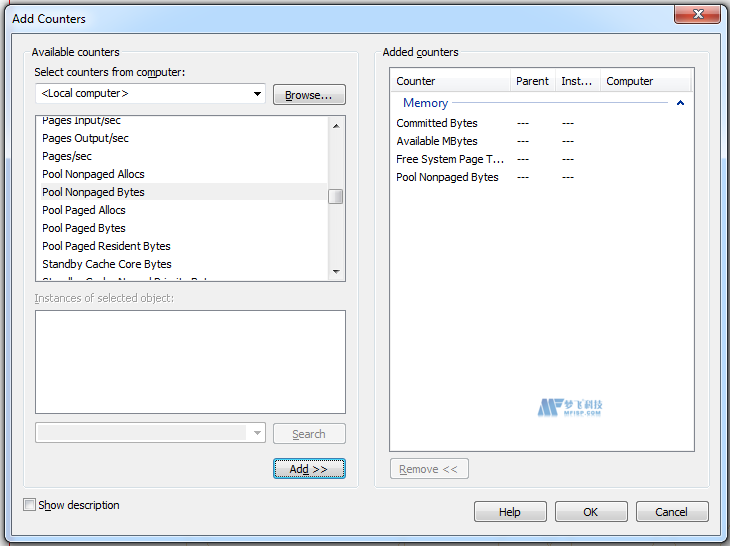Image resolution: width=730 pixels, height=546 pixels.
Task: Collapse the Memory group chevron
Action: pyautogui.click(x=680, y=103)
